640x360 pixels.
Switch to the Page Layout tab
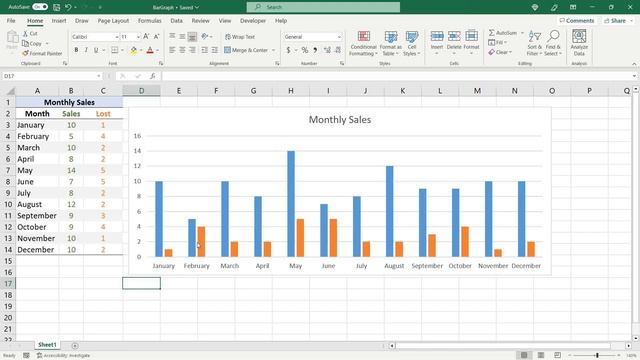113,20
